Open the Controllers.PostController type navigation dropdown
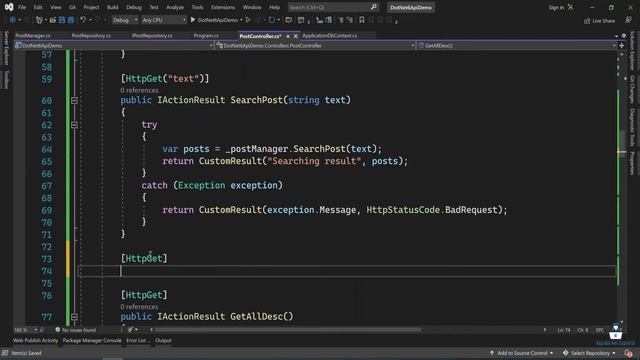The height and width of the screenshot is (360, 640). [x=316, y=46]
